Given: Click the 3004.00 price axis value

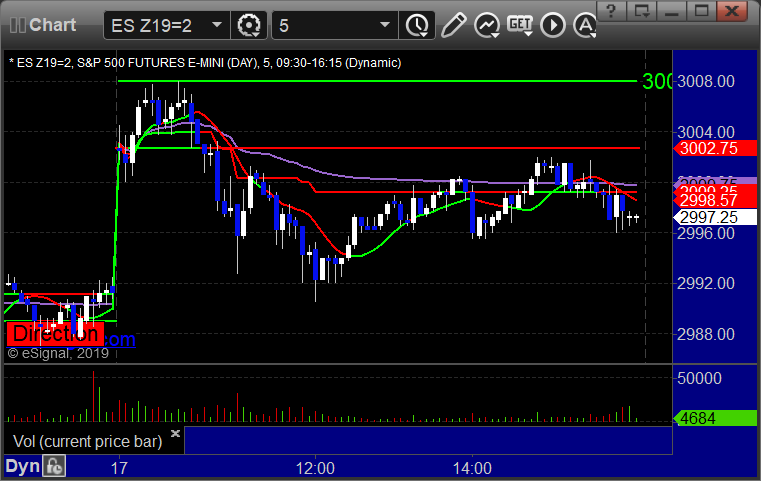Looking at the screenshot, I should pyautogui.click(x=706, y=132).
